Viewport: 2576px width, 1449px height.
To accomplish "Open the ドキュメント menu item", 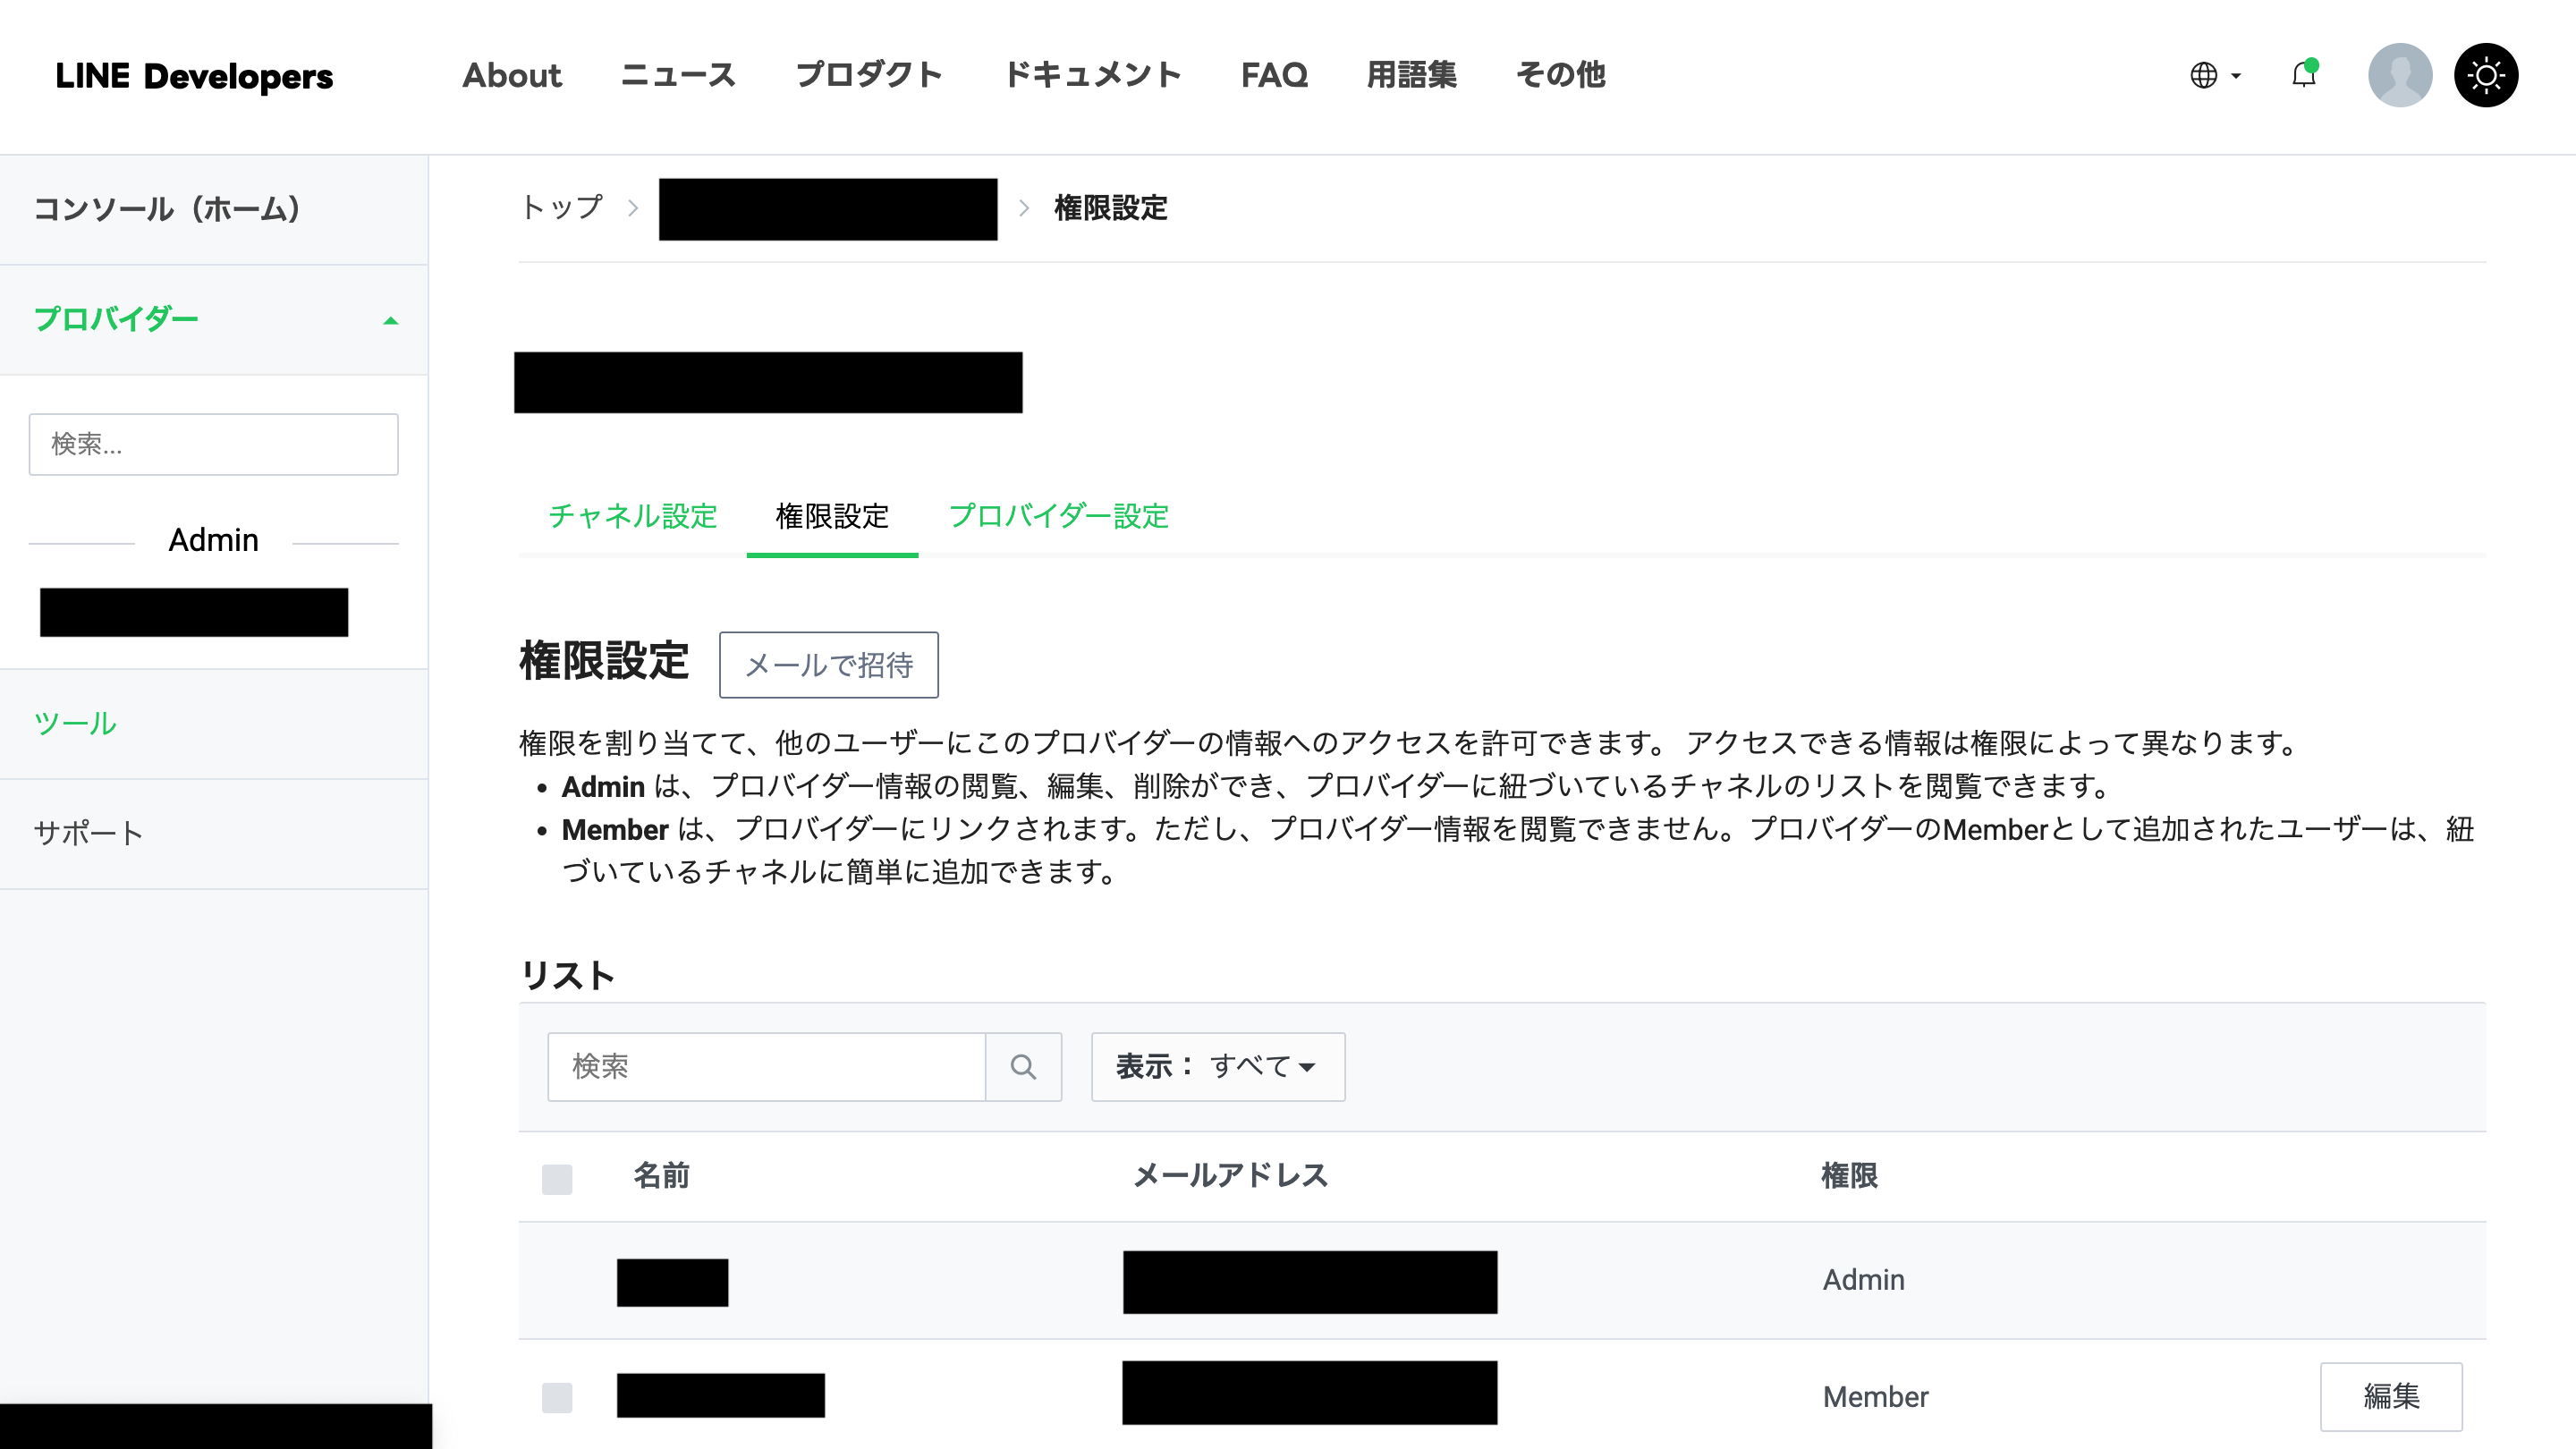I will (x=1091, y=75).
